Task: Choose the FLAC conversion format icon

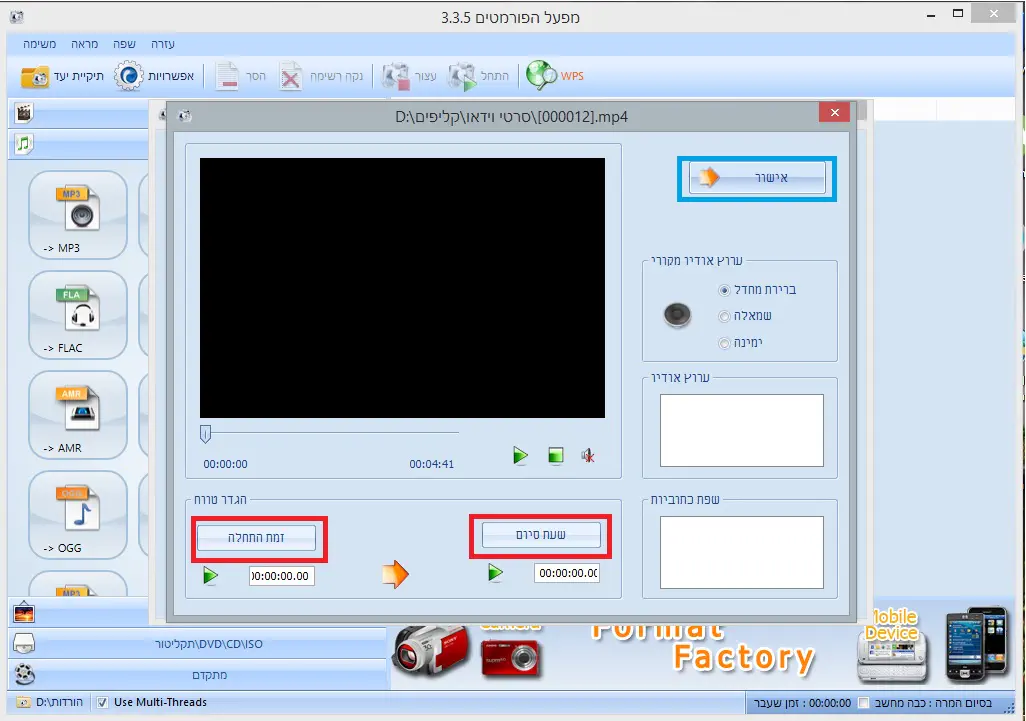Action: (77, 313)
